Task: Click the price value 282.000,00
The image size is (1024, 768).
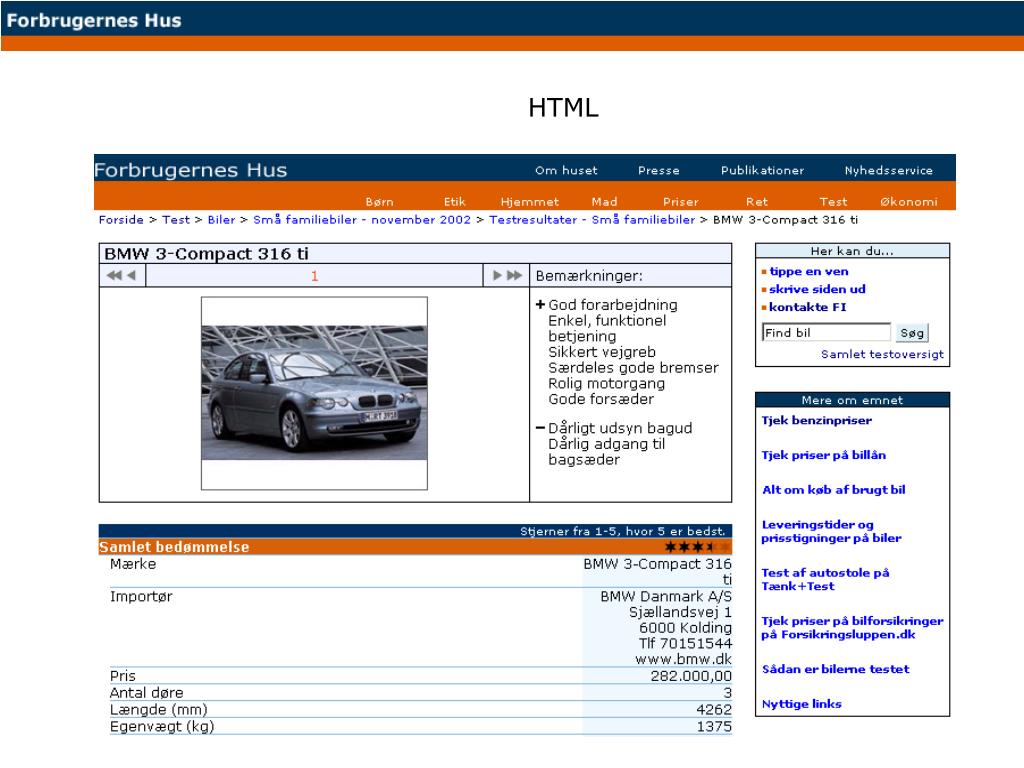Action: (x=691, y=676)
